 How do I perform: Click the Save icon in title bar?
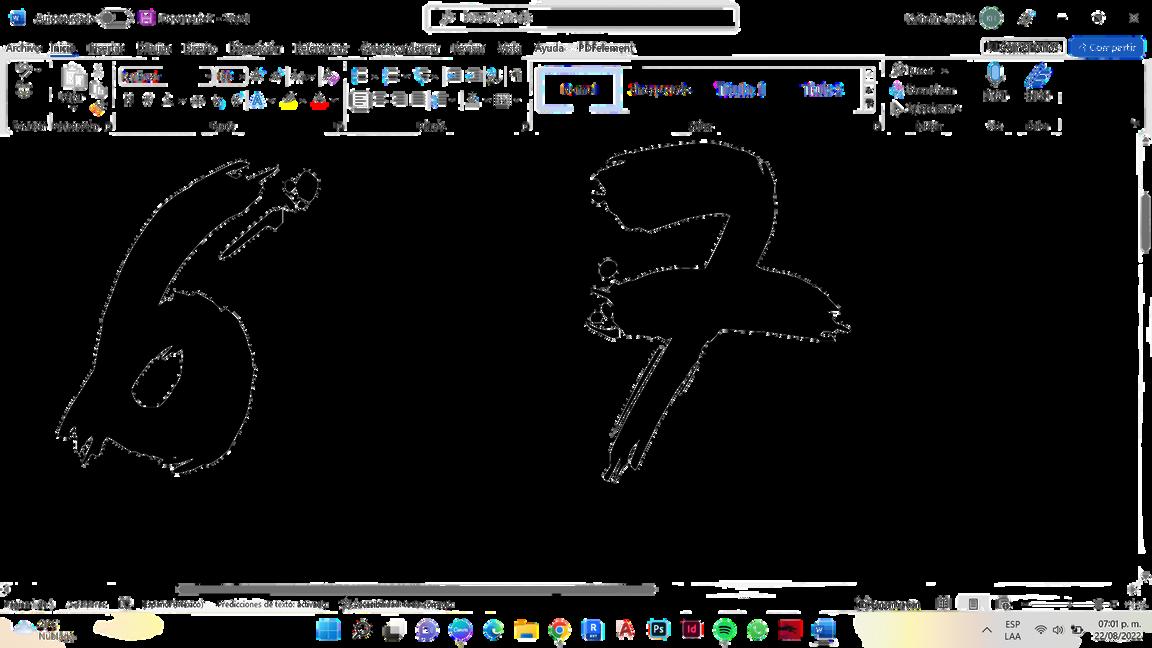(147, 18)
